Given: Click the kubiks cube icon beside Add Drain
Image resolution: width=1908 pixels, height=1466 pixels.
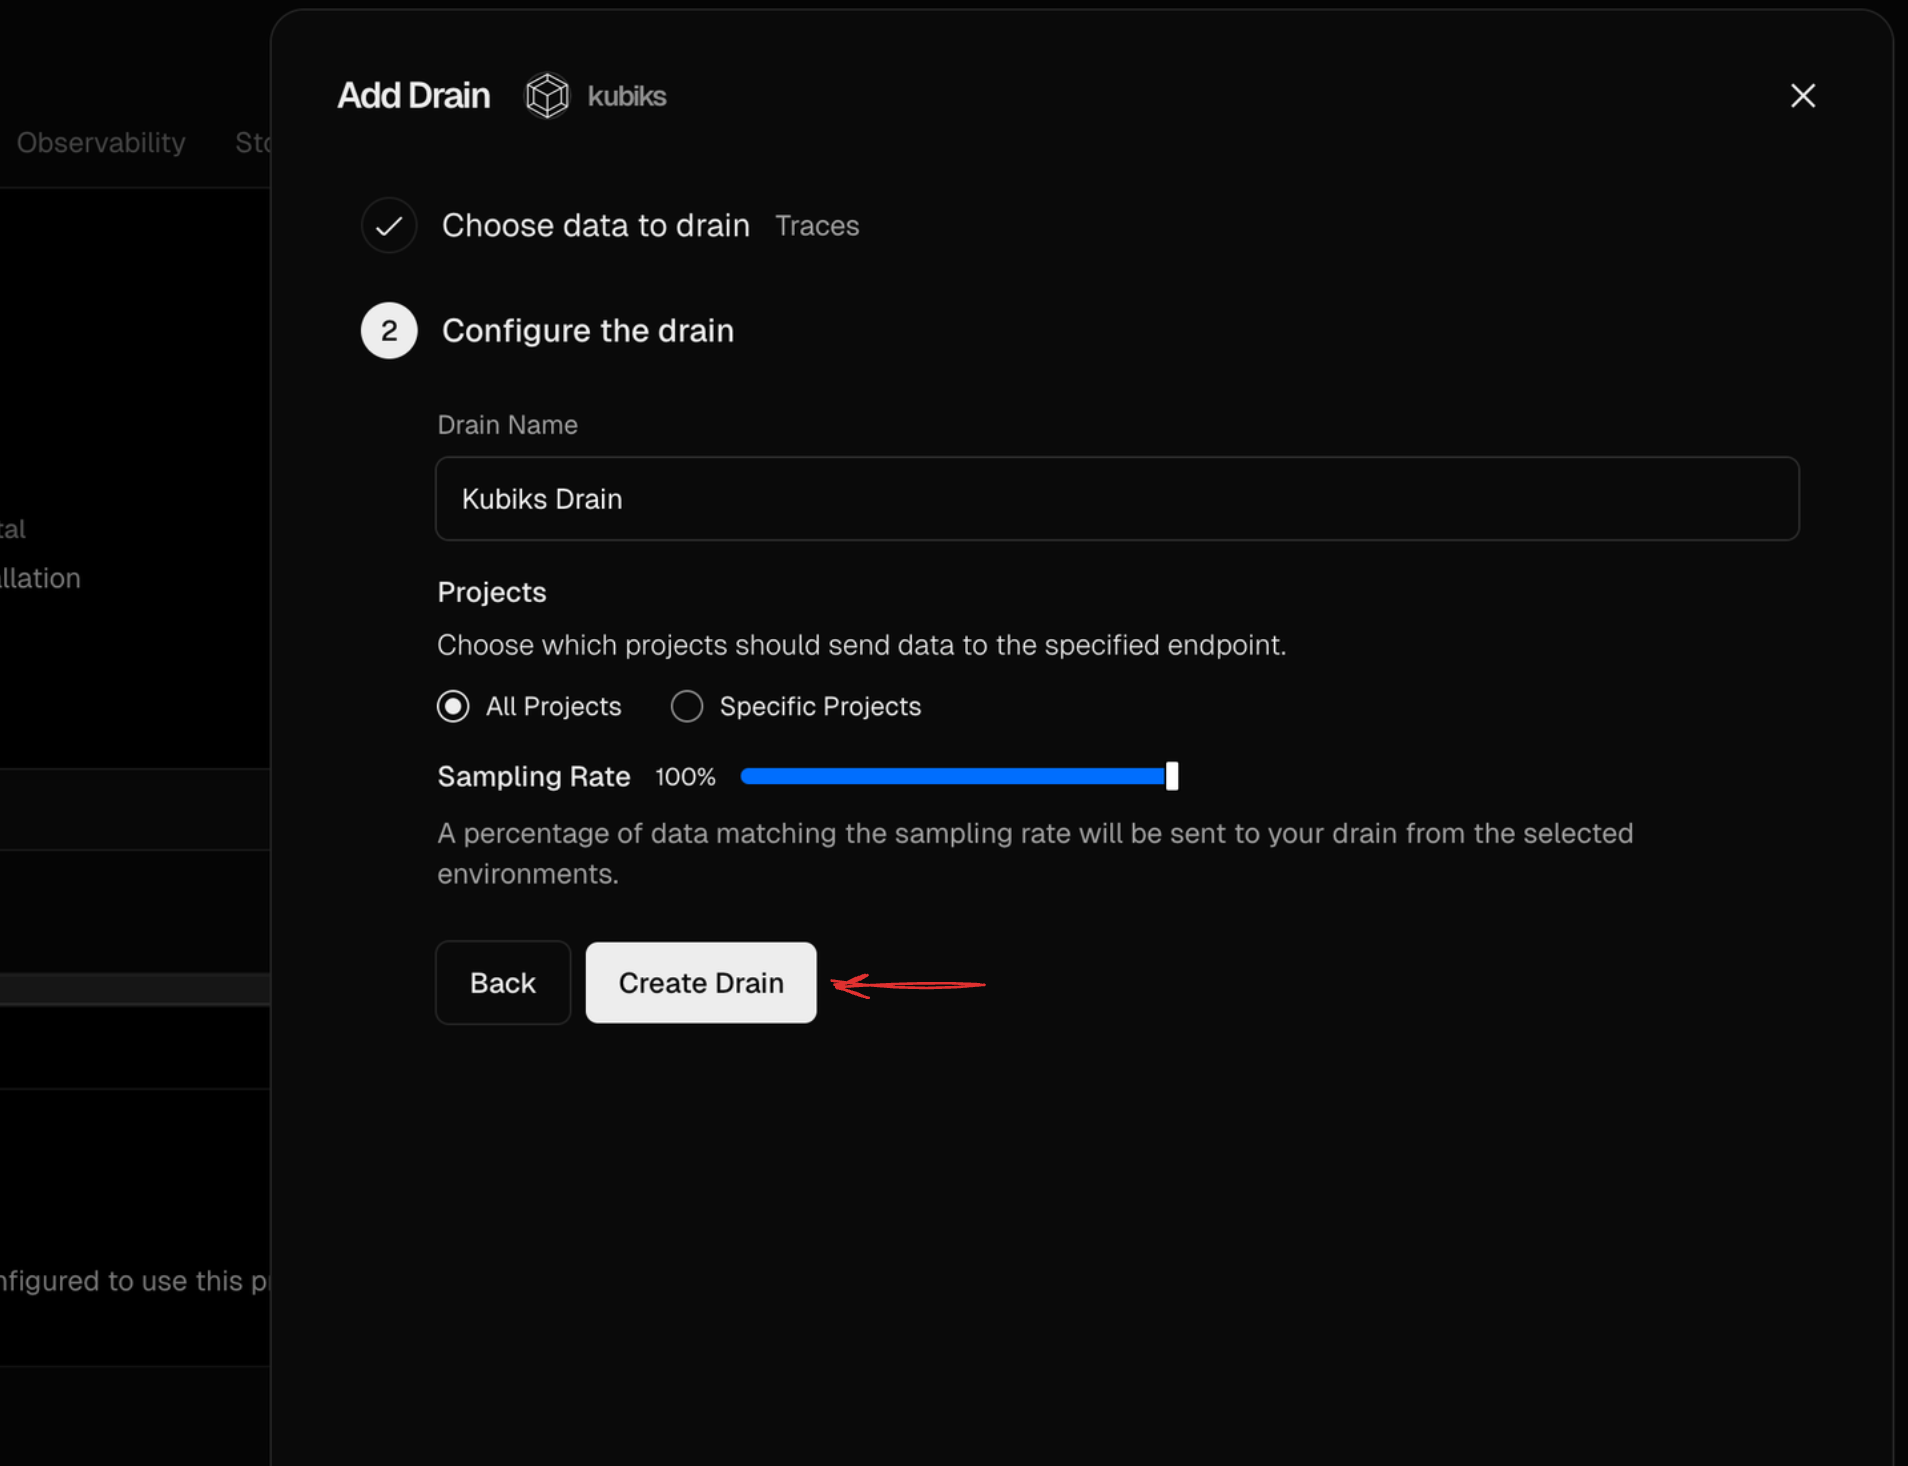Looking at the screenshot, I should pyautogui.click(x=546, y=95).
